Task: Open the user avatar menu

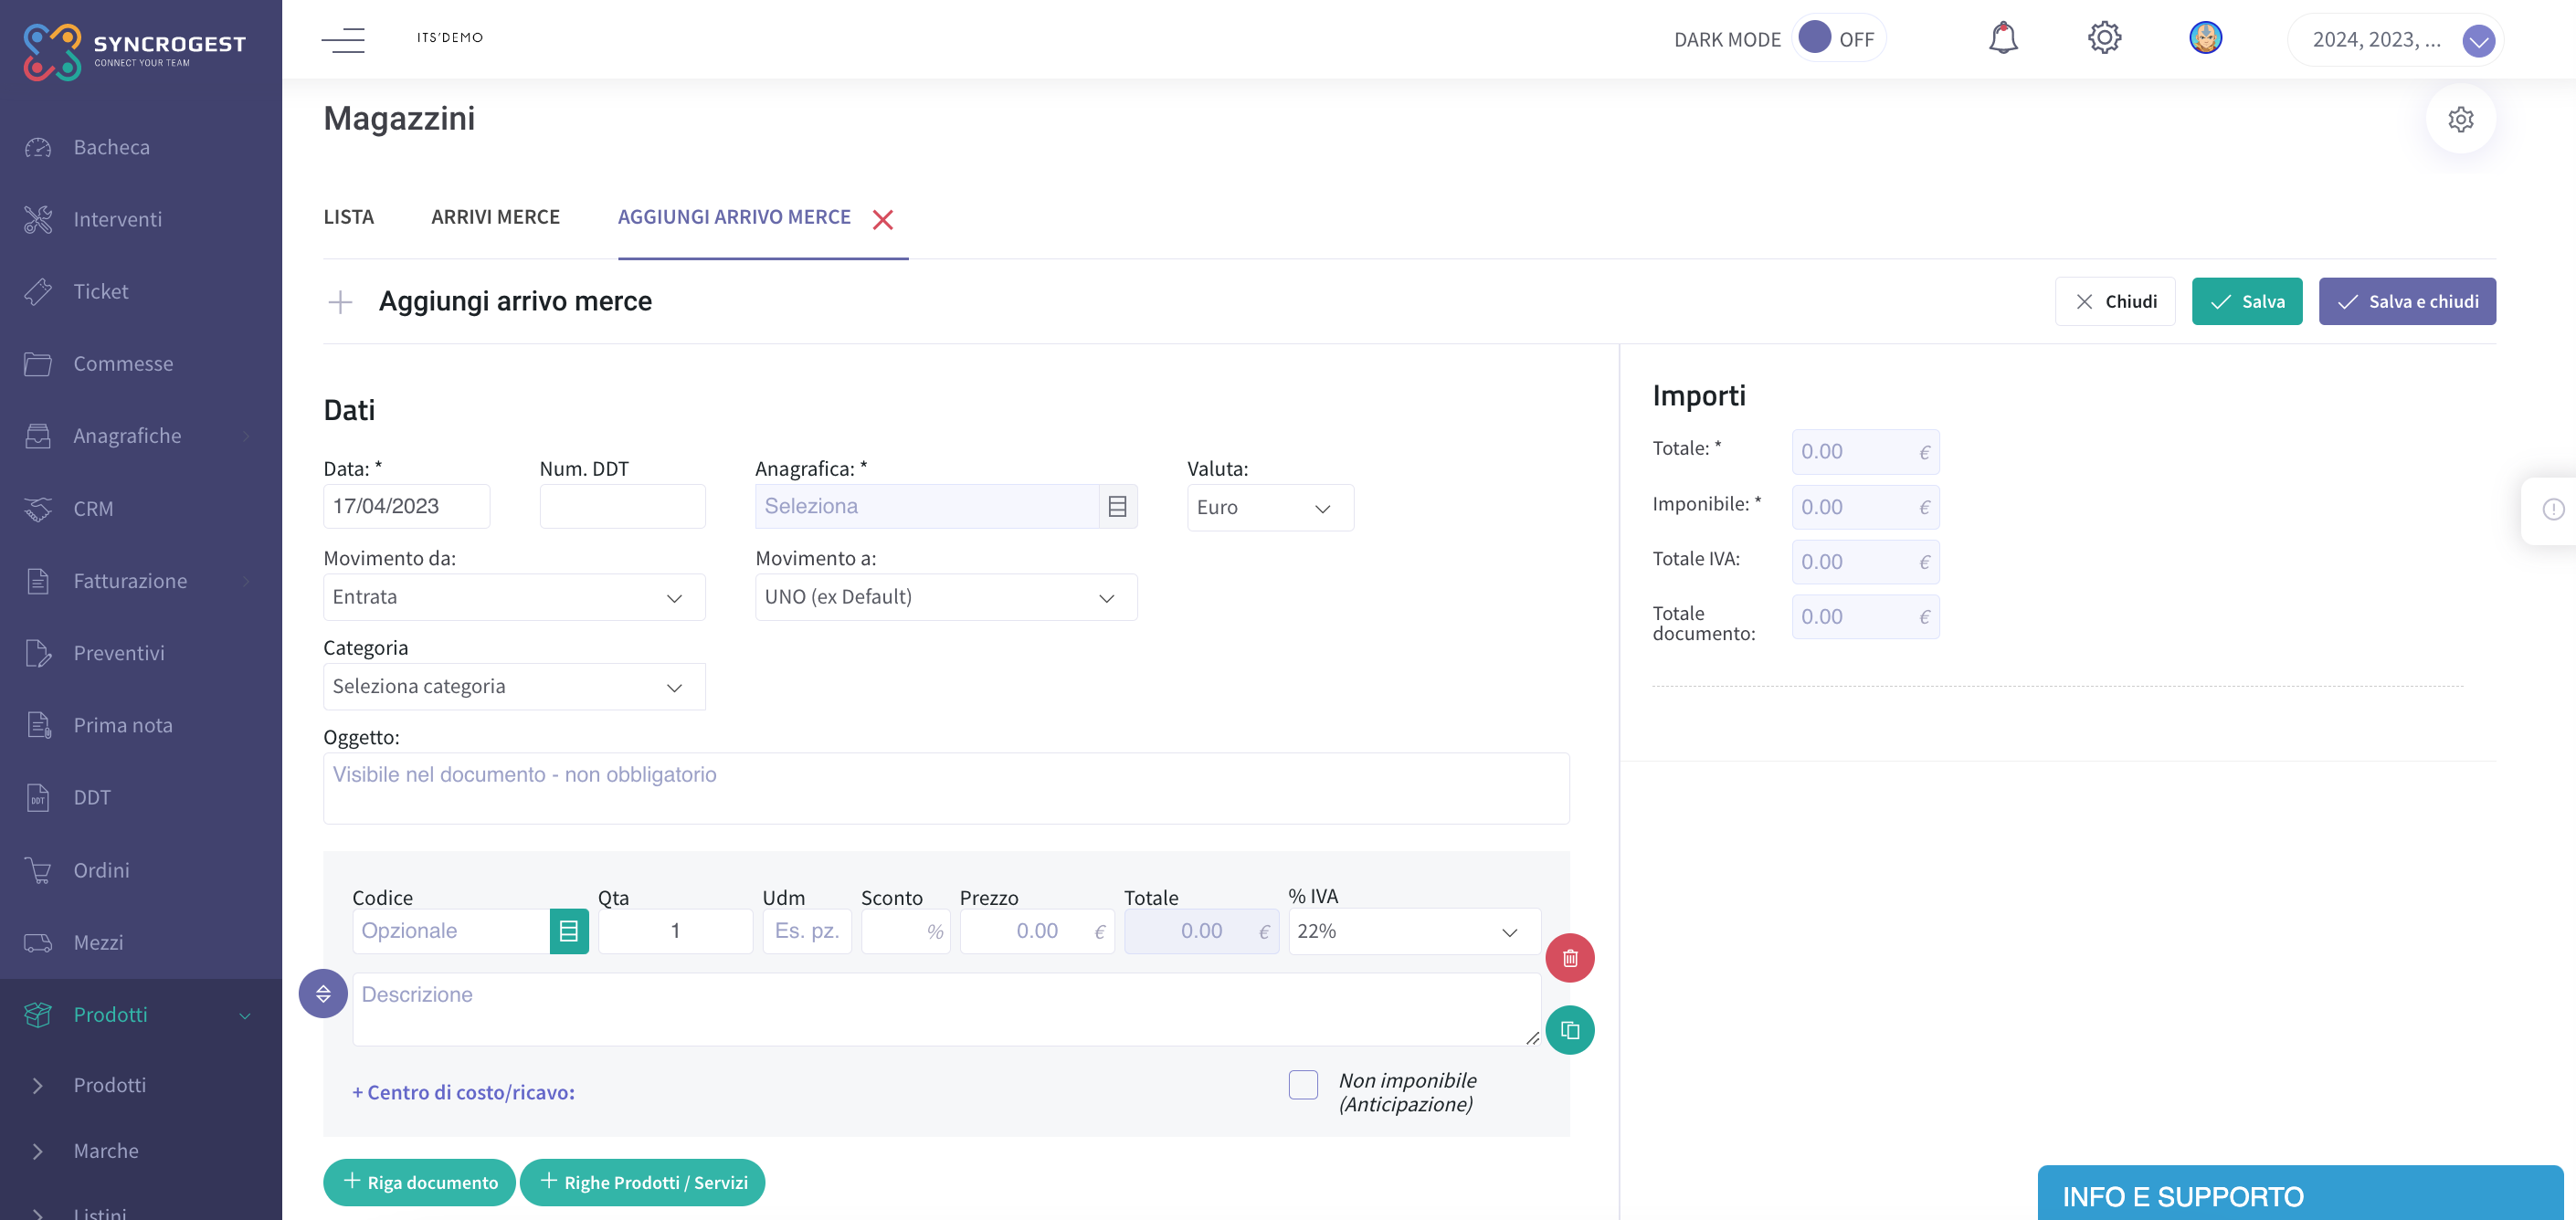Action: [2205, 38]
